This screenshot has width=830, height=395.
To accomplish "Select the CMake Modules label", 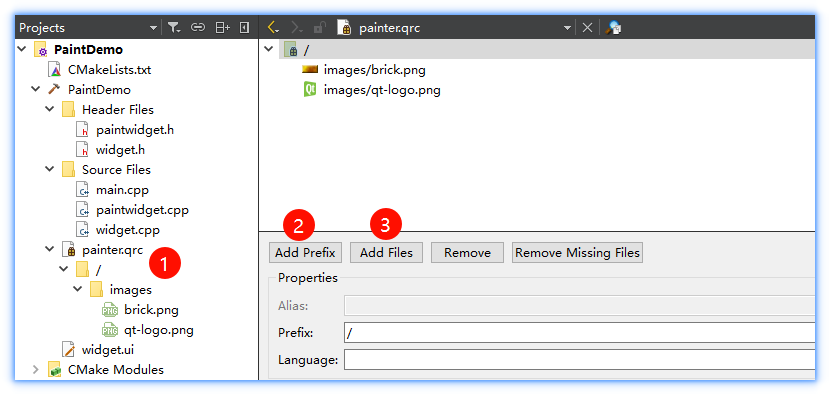I will click(x=116, y=370).
